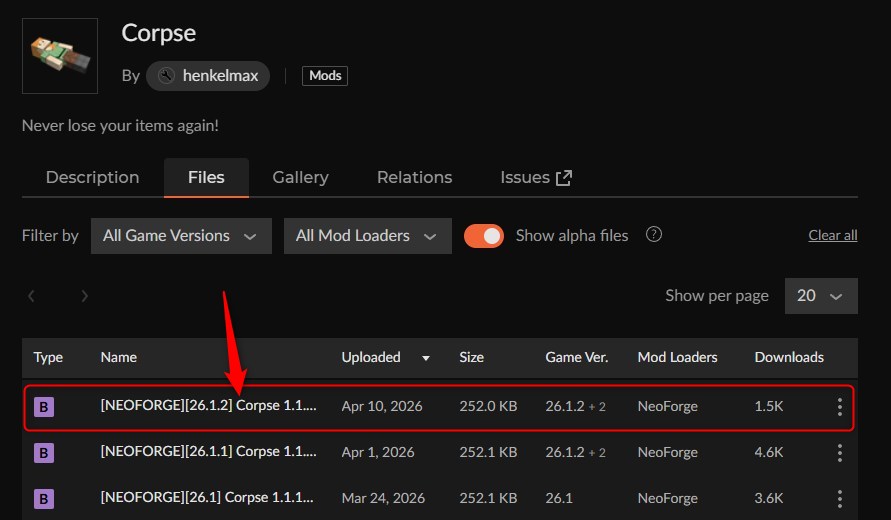Screen dimensions: 891x520
Task: Go to next page arrow
Action: pyautogui.click(x=85, y=296)
